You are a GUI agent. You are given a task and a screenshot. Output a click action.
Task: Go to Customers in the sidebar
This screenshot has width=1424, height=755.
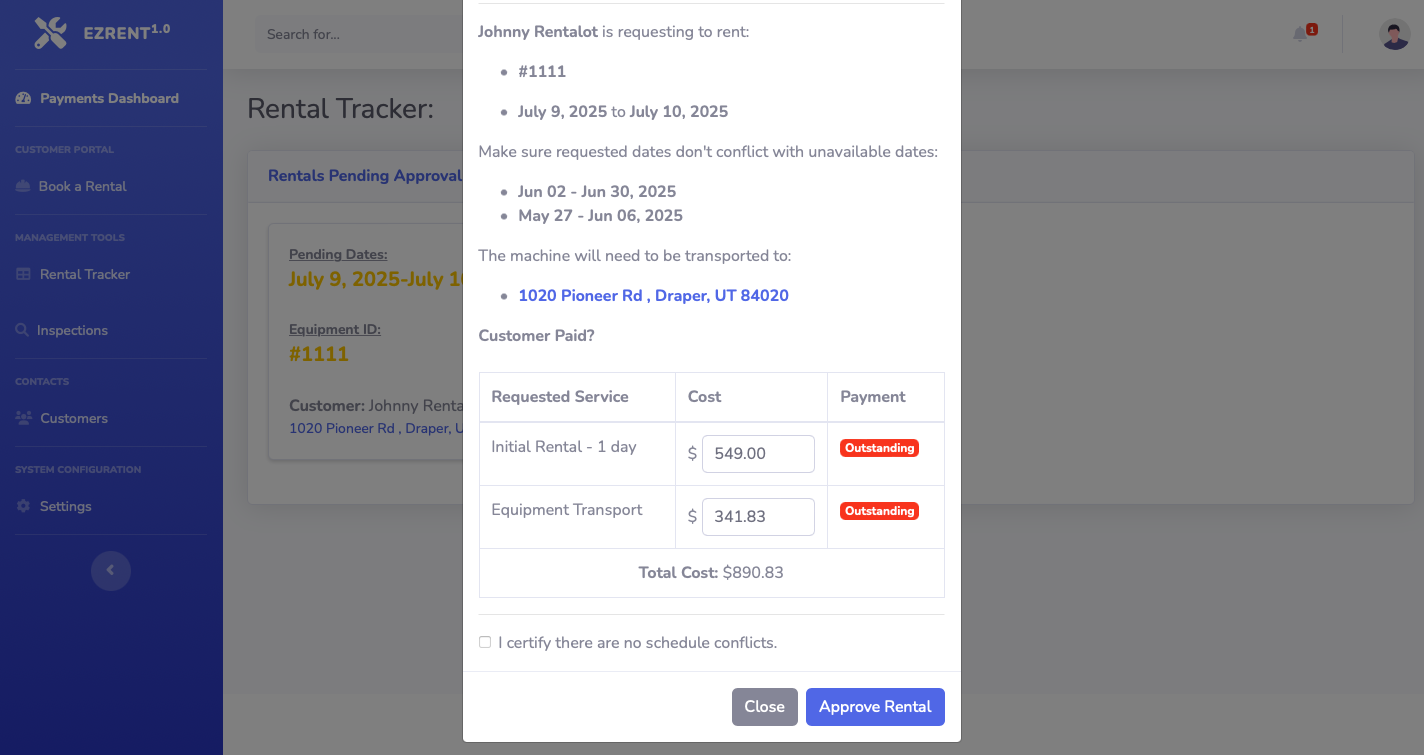74,418
